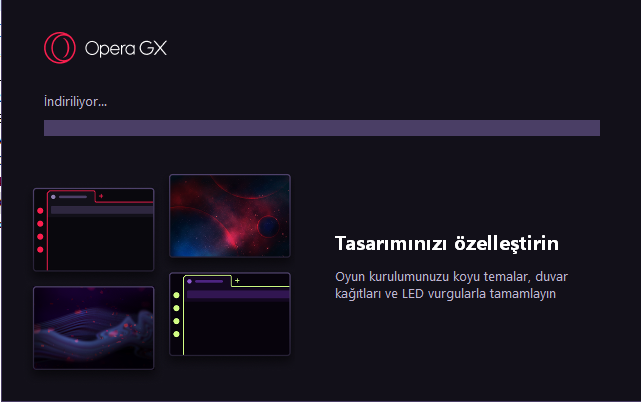Click the address bar in red mockup
Viewport: 641px width, 402px height.
102,210
